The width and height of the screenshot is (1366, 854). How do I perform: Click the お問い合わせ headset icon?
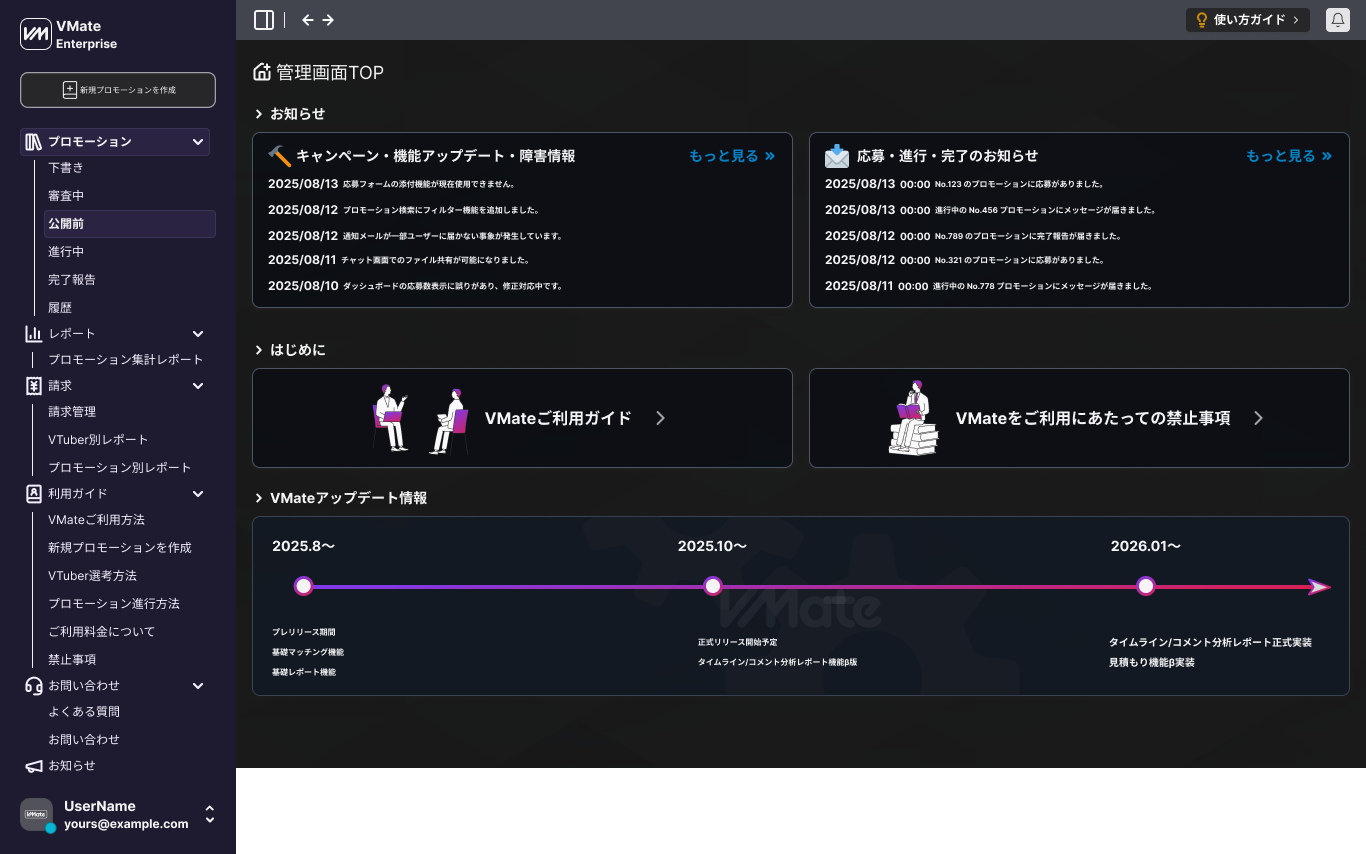pos(34,686)
